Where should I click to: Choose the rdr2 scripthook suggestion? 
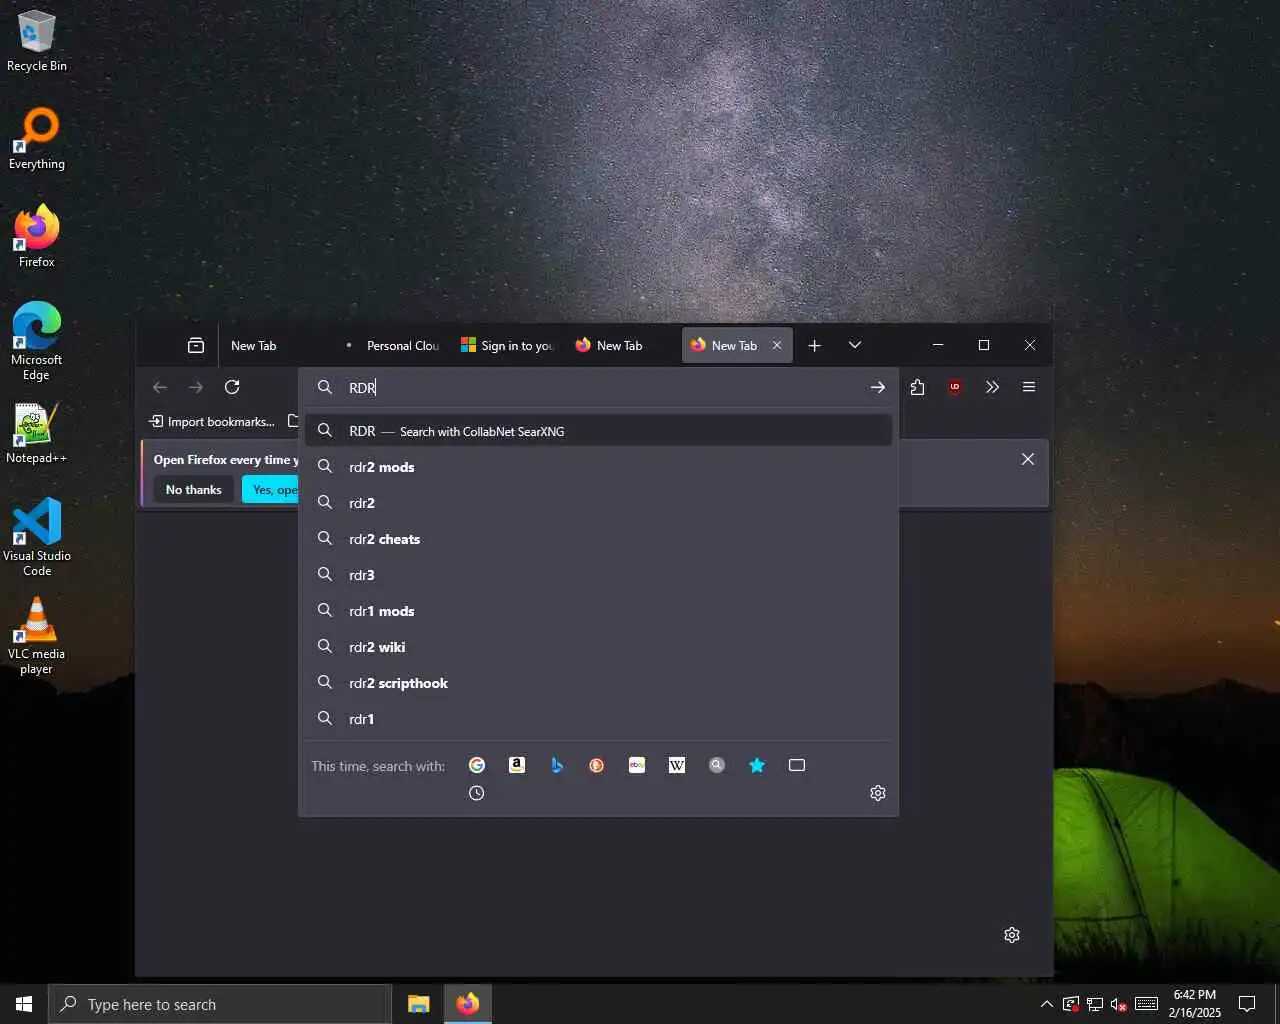tap(599, 683)
